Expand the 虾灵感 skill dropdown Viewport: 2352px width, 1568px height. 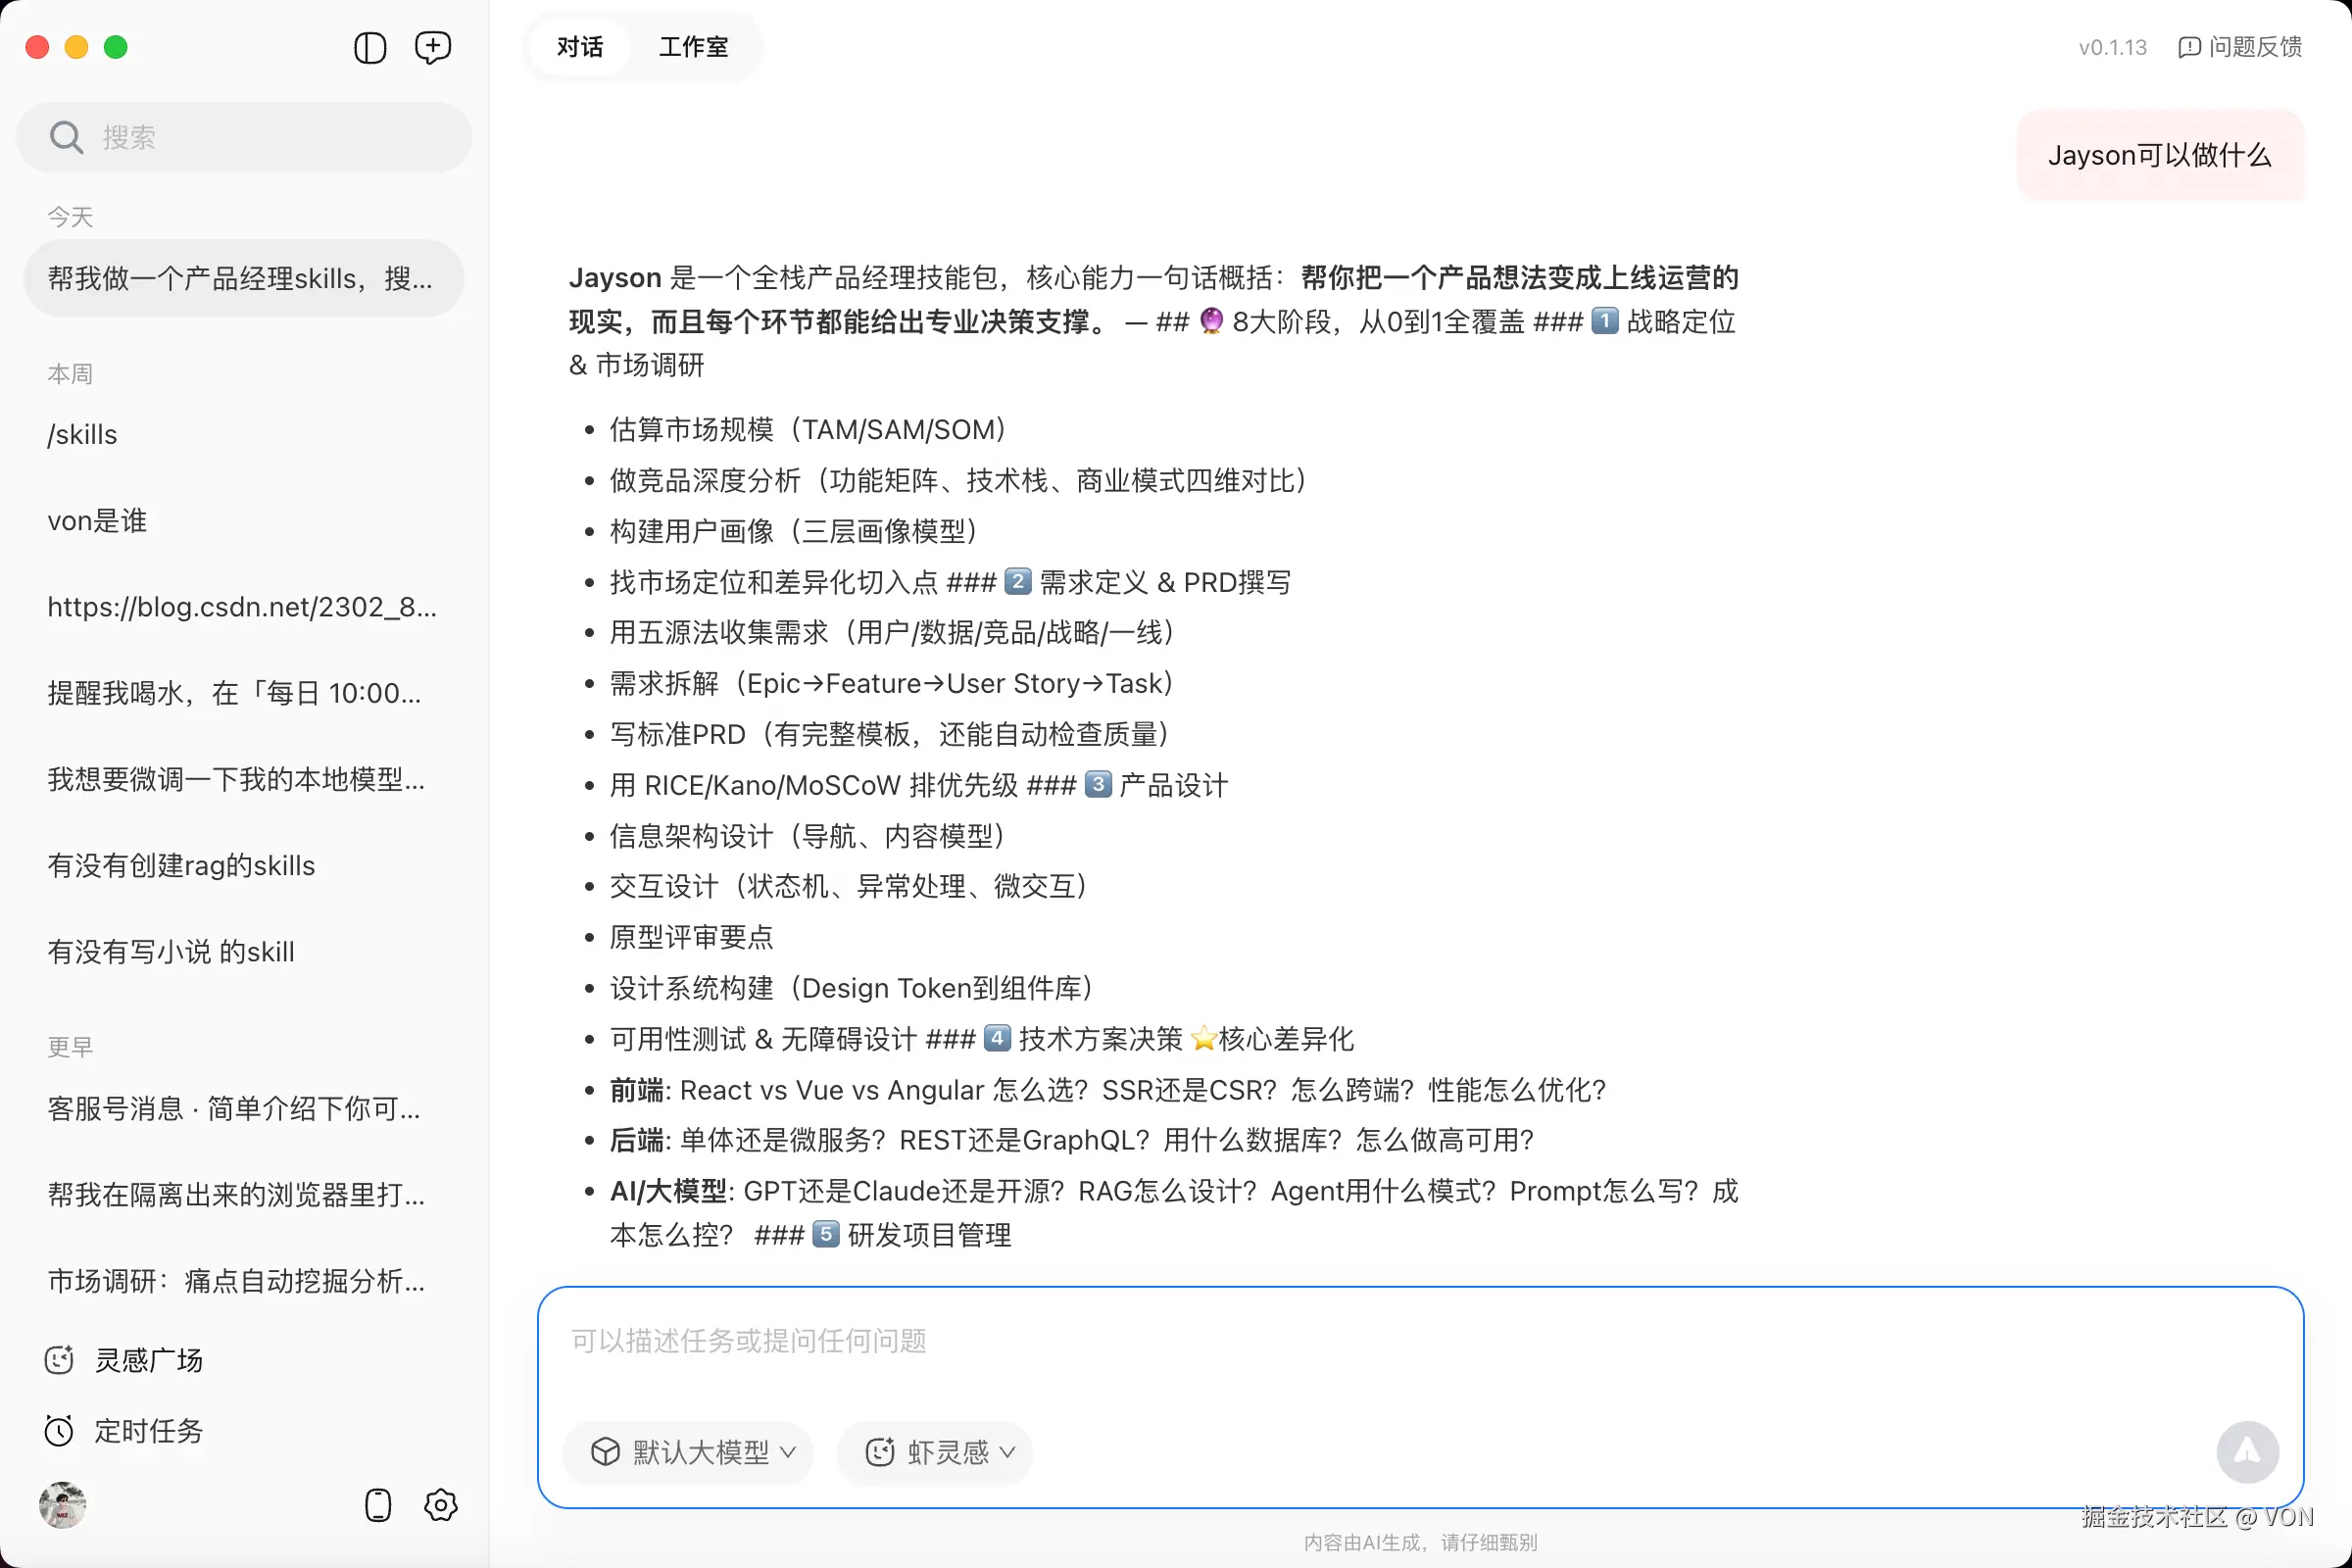[934, 1453]
